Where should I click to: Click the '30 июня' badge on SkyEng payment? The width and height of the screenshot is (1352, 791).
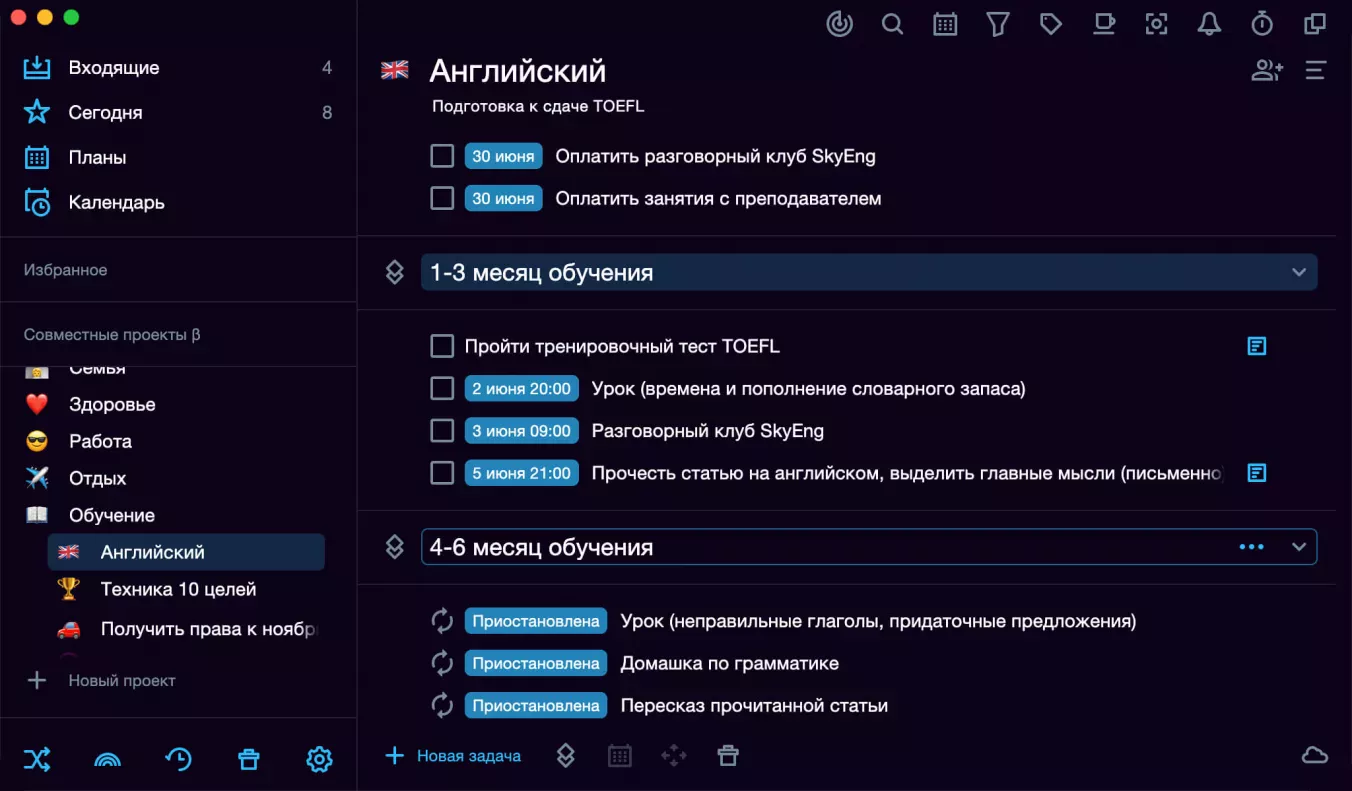click(x=503, y=156)
